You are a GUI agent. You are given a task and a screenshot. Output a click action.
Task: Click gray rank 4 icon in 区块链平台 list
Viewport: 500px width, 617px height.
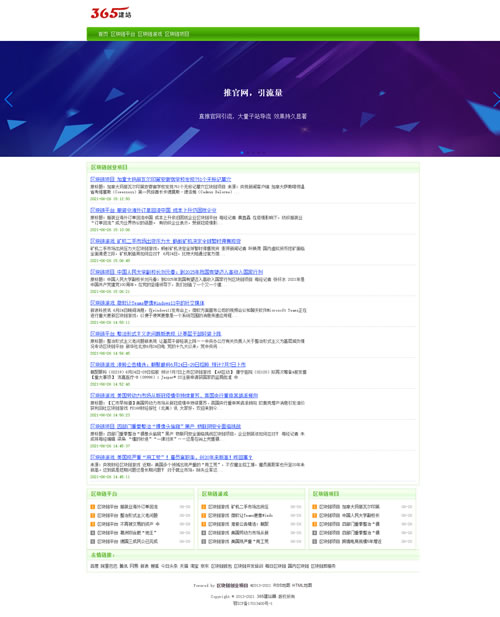(x=92, y=533)
